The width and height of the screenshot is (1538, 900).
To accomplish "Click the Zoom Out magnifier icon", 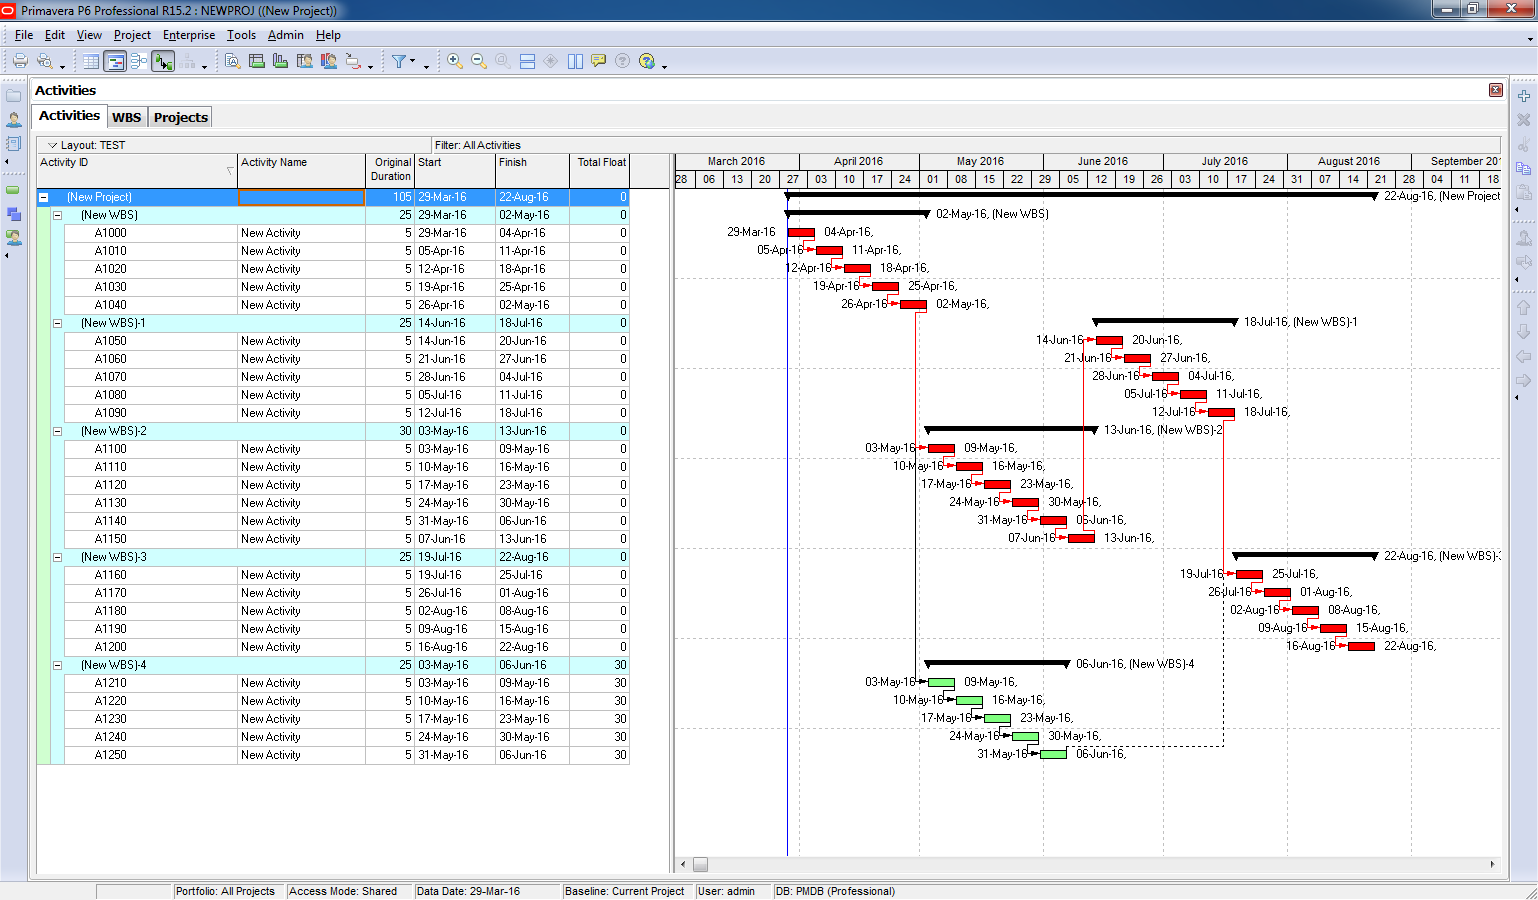I will (x=479, y=61).
